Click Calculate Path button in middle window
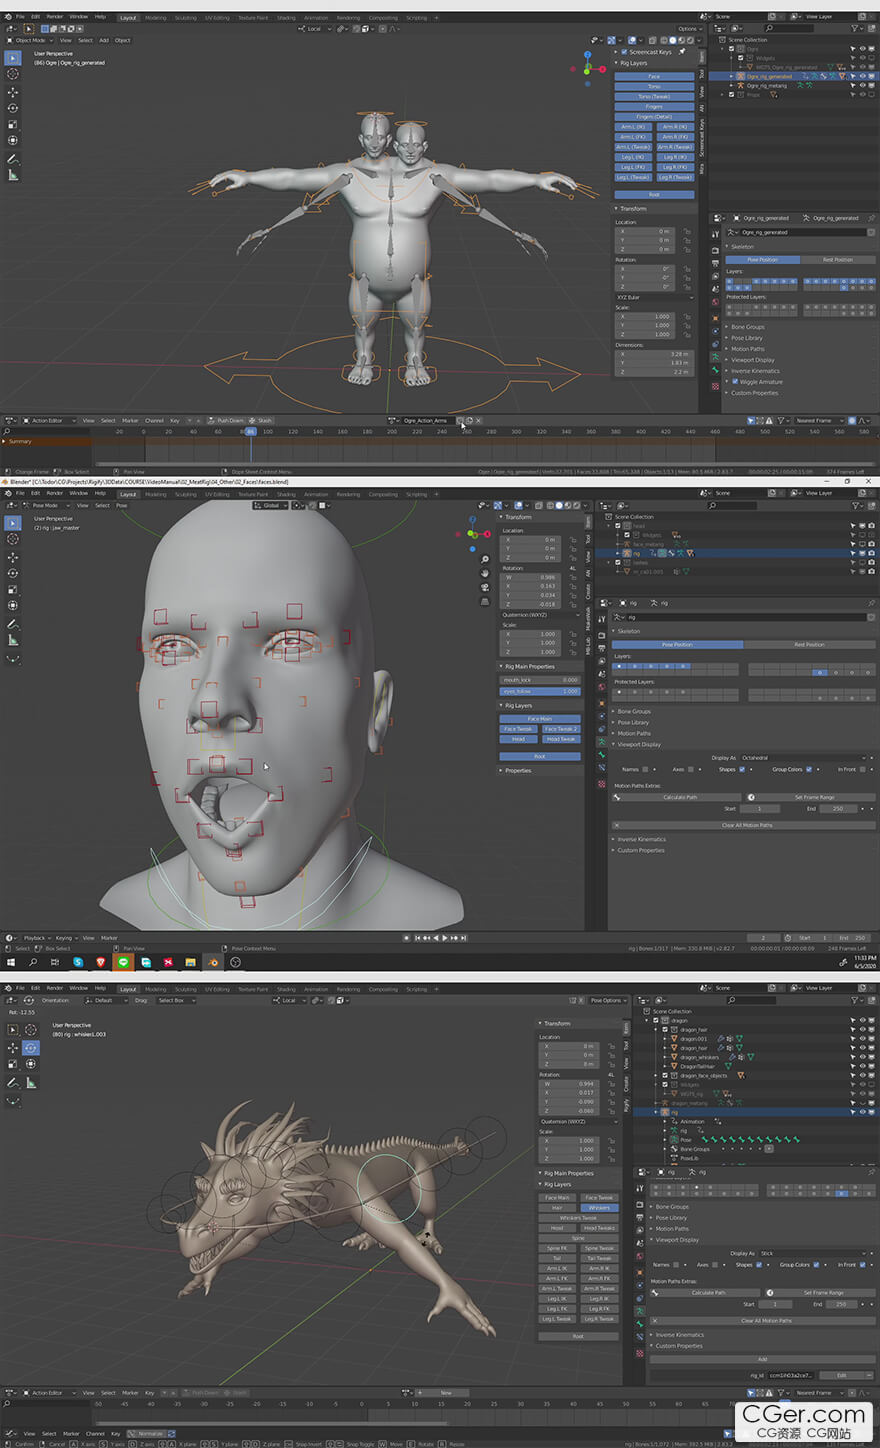 (675, 797)
